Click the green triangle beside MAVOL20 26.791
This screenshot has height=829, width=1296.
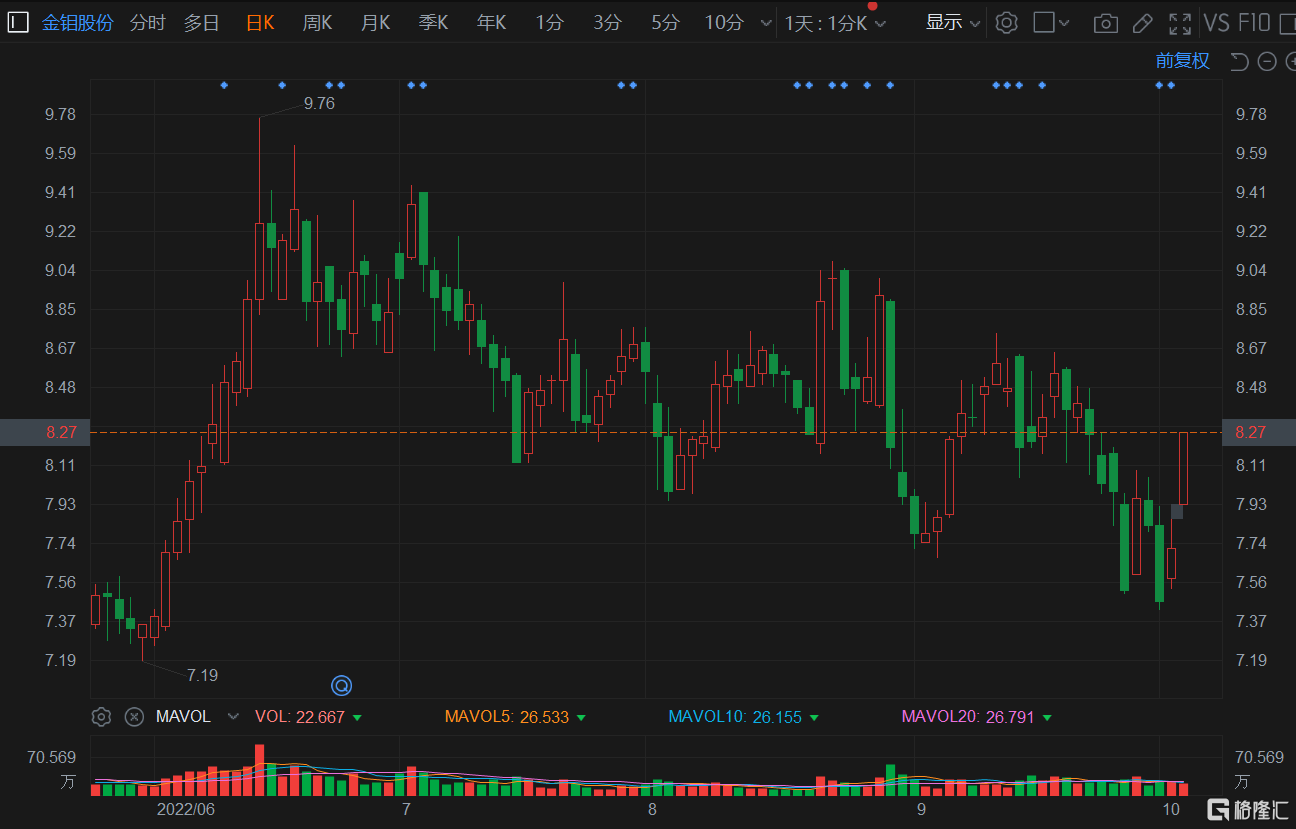[1047, 718]
